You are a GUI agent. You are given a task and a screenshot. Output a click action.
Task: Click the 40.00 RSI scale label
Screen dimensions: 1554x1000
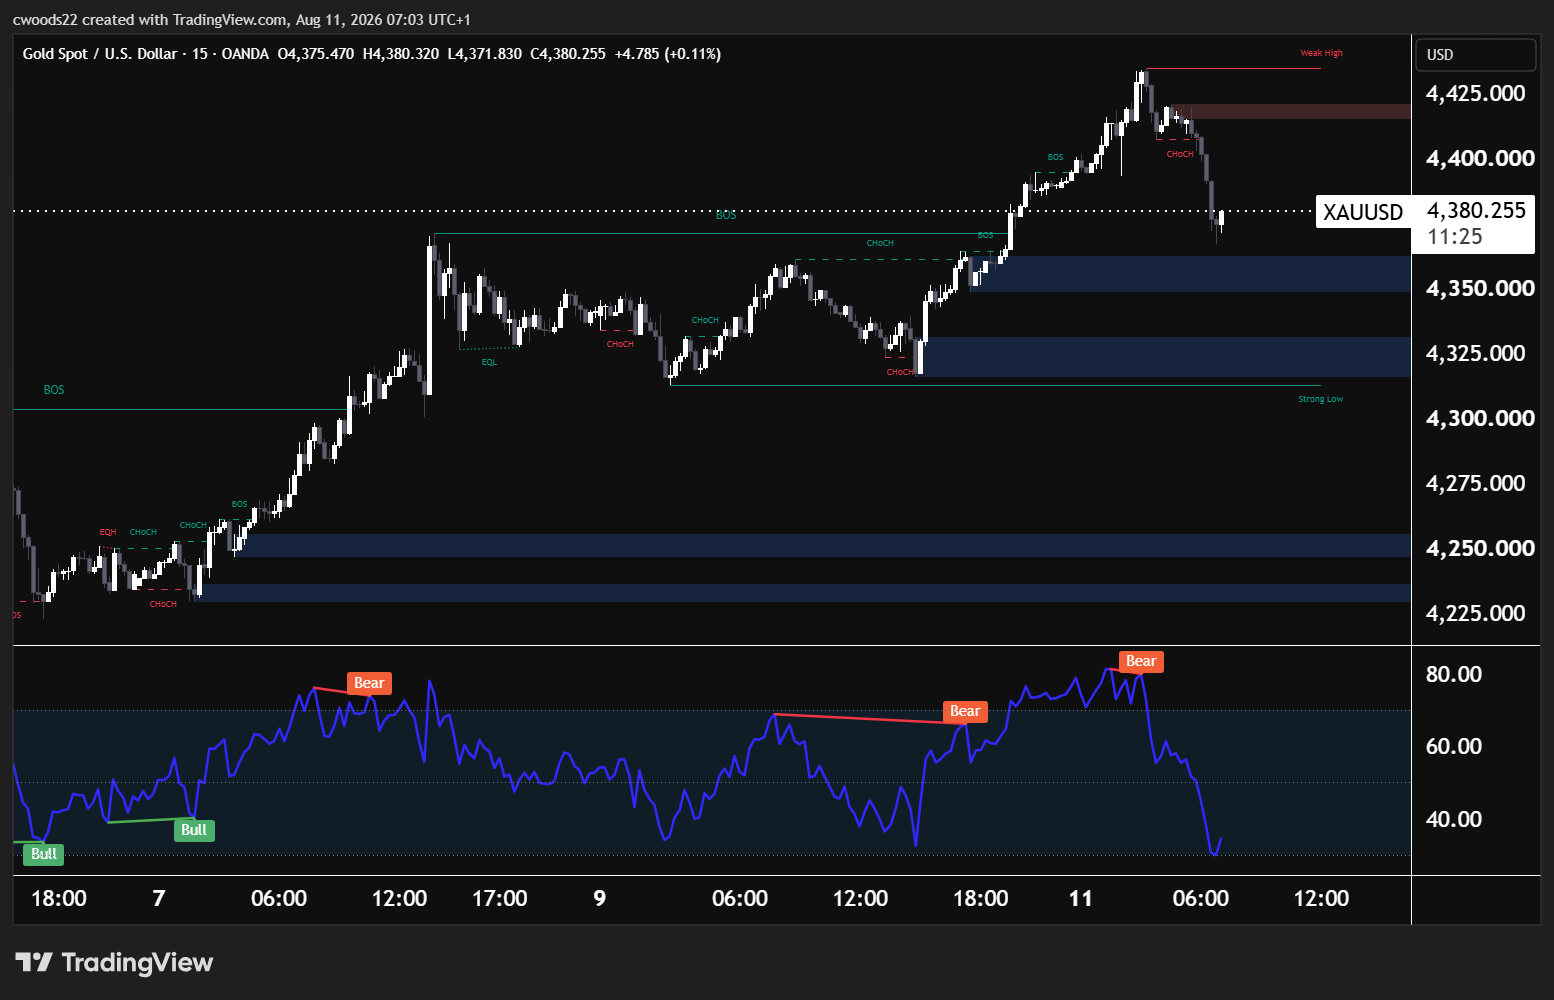[1454, 819]
